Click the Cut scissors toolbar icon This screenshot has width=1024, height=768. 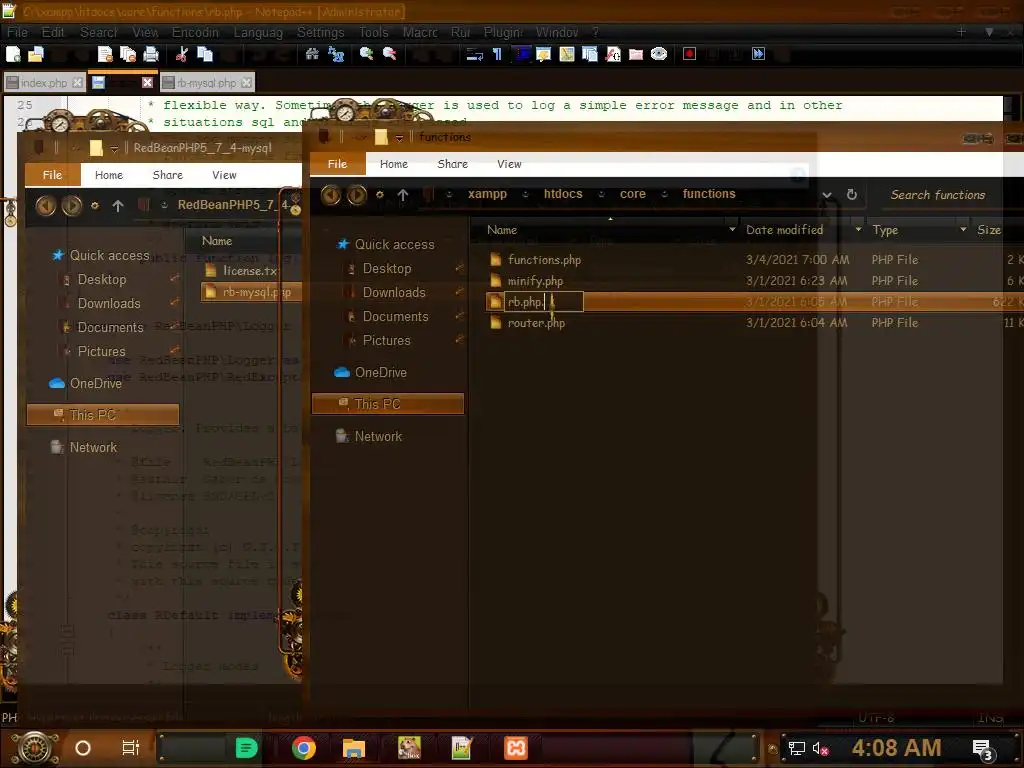coord(182,54)
